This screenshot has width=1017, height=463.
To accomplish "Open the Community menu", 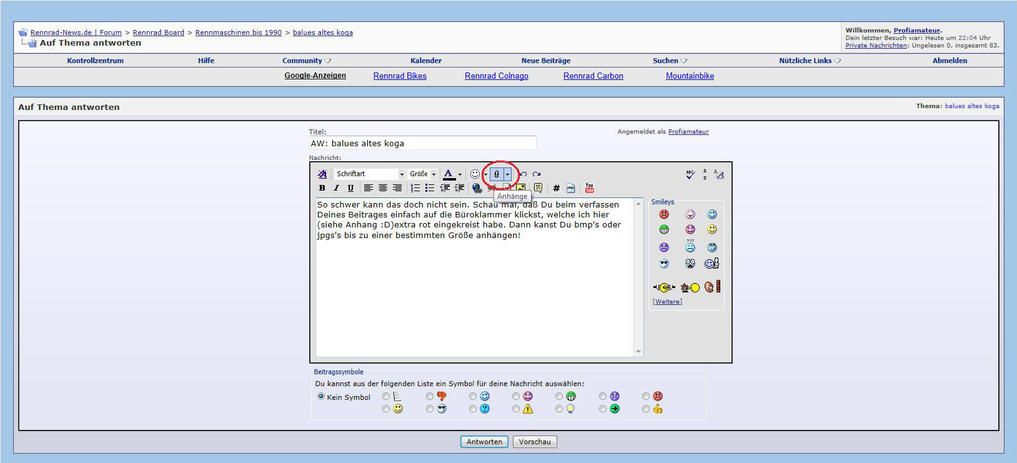I will [x=306, y=61].
